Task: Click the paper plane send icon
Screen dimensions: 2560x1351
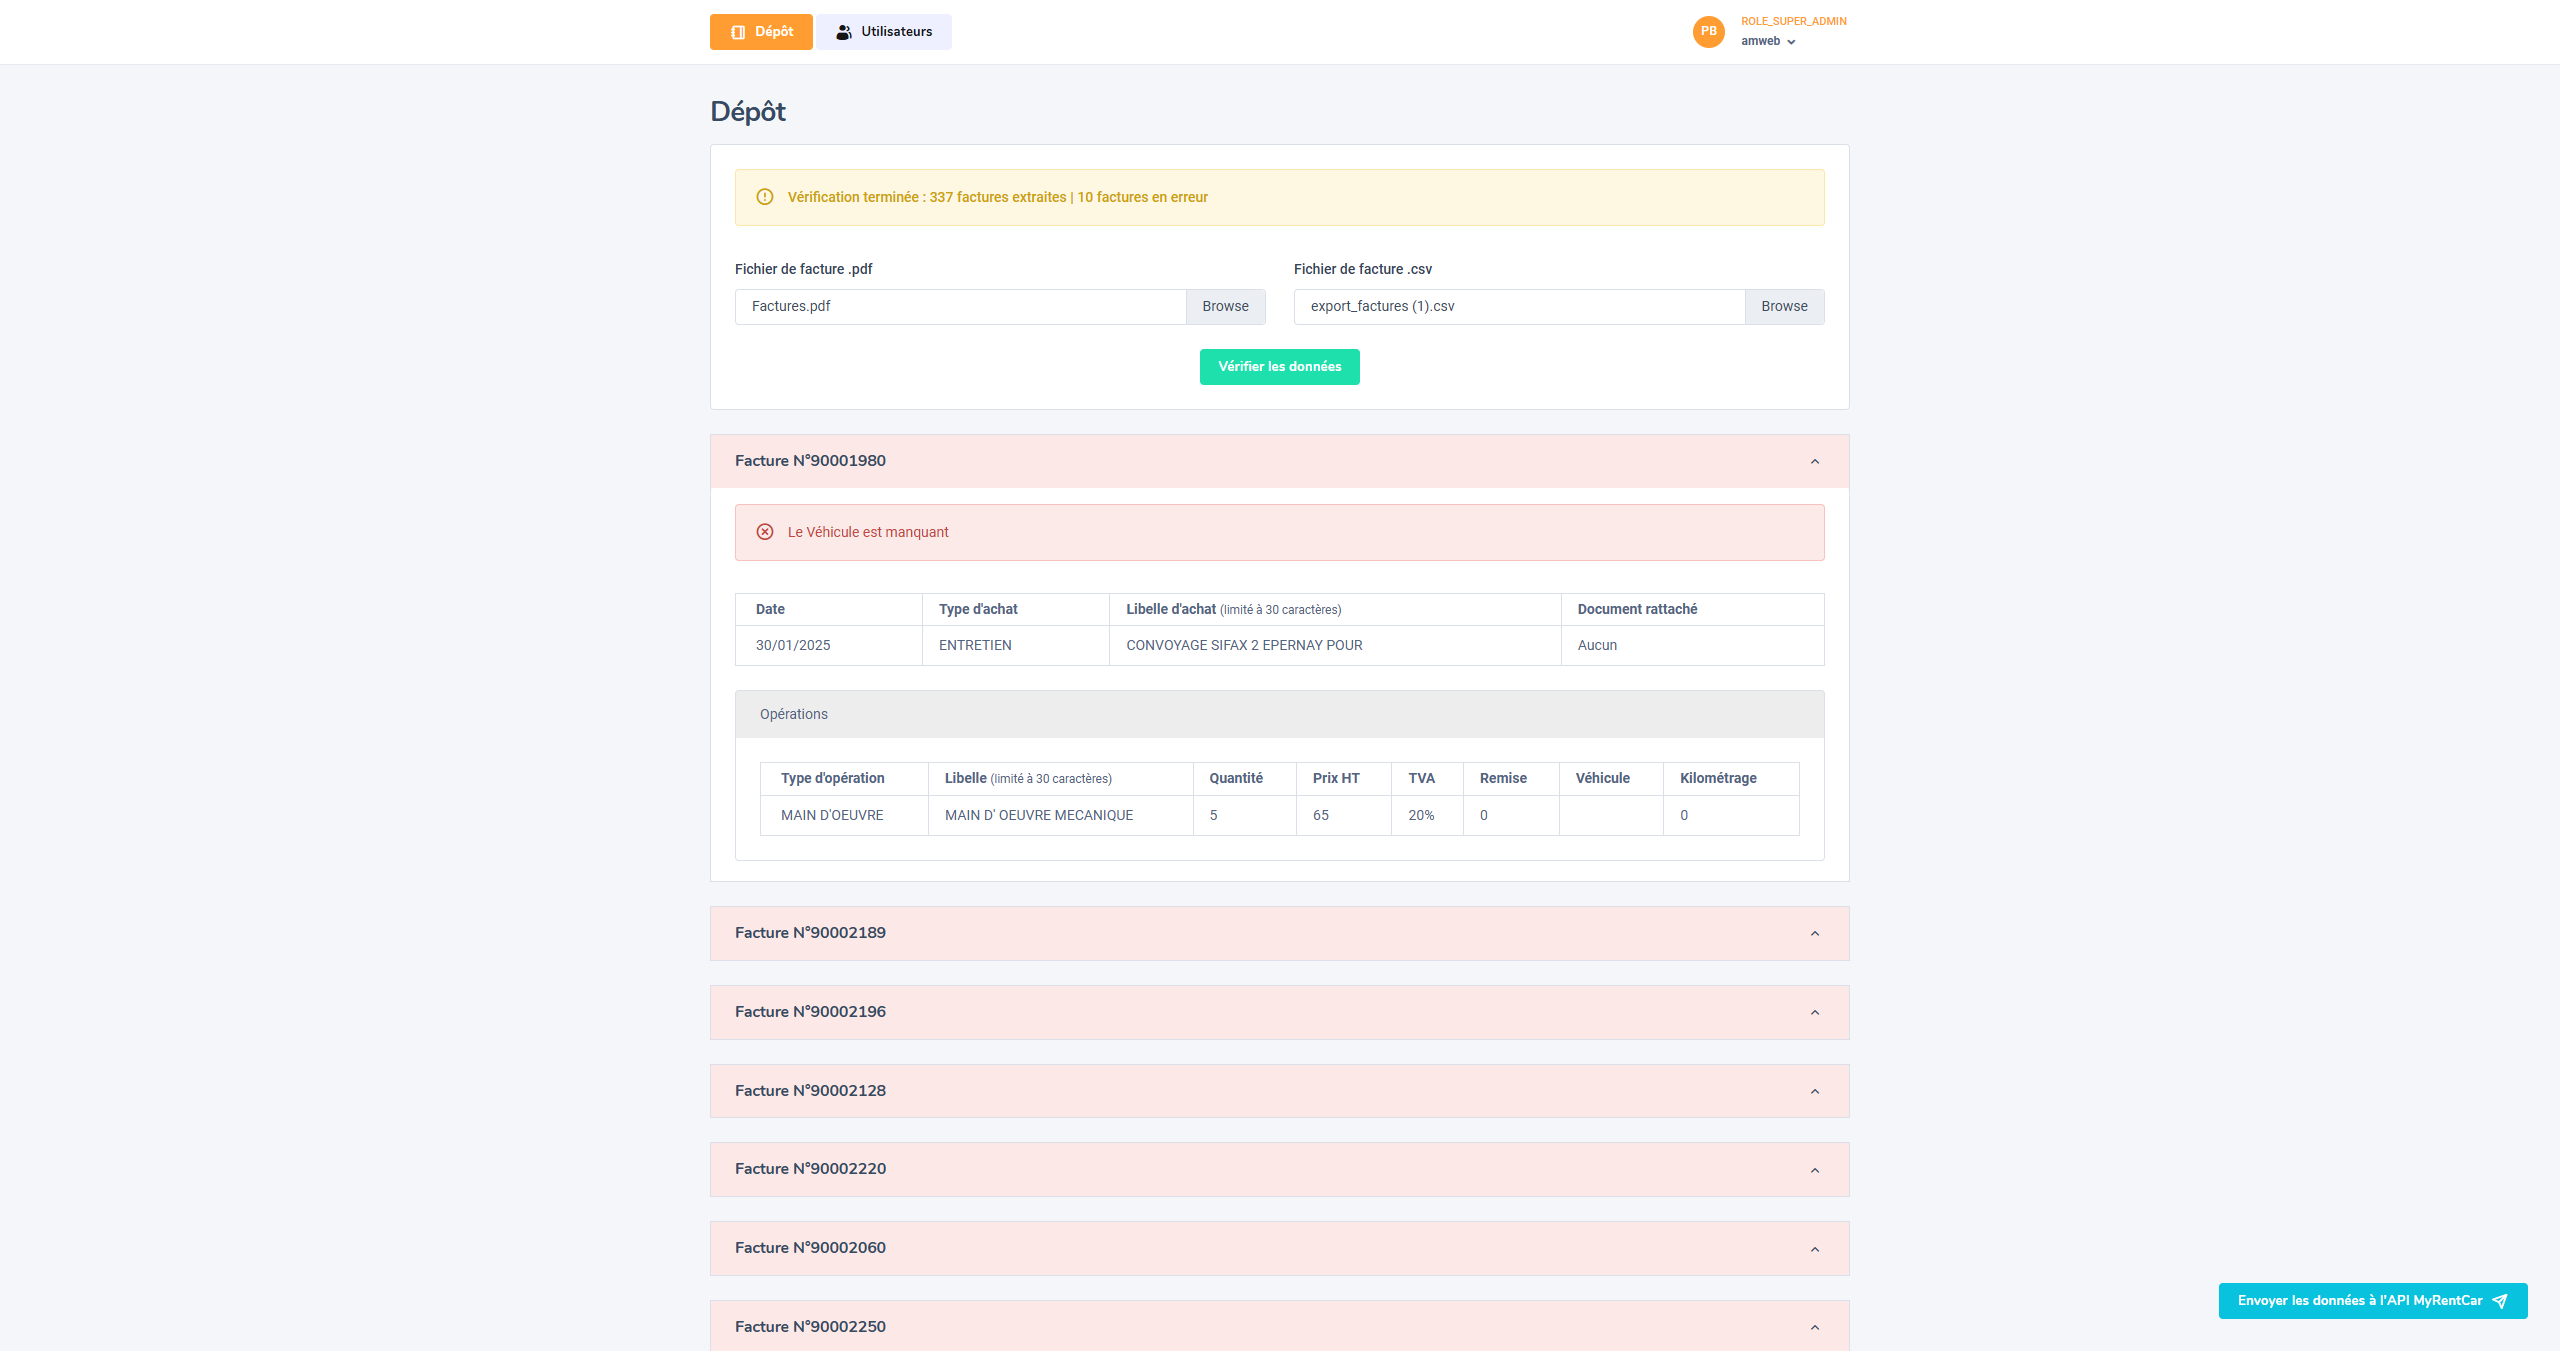Action: (x=2500, y=1301)
